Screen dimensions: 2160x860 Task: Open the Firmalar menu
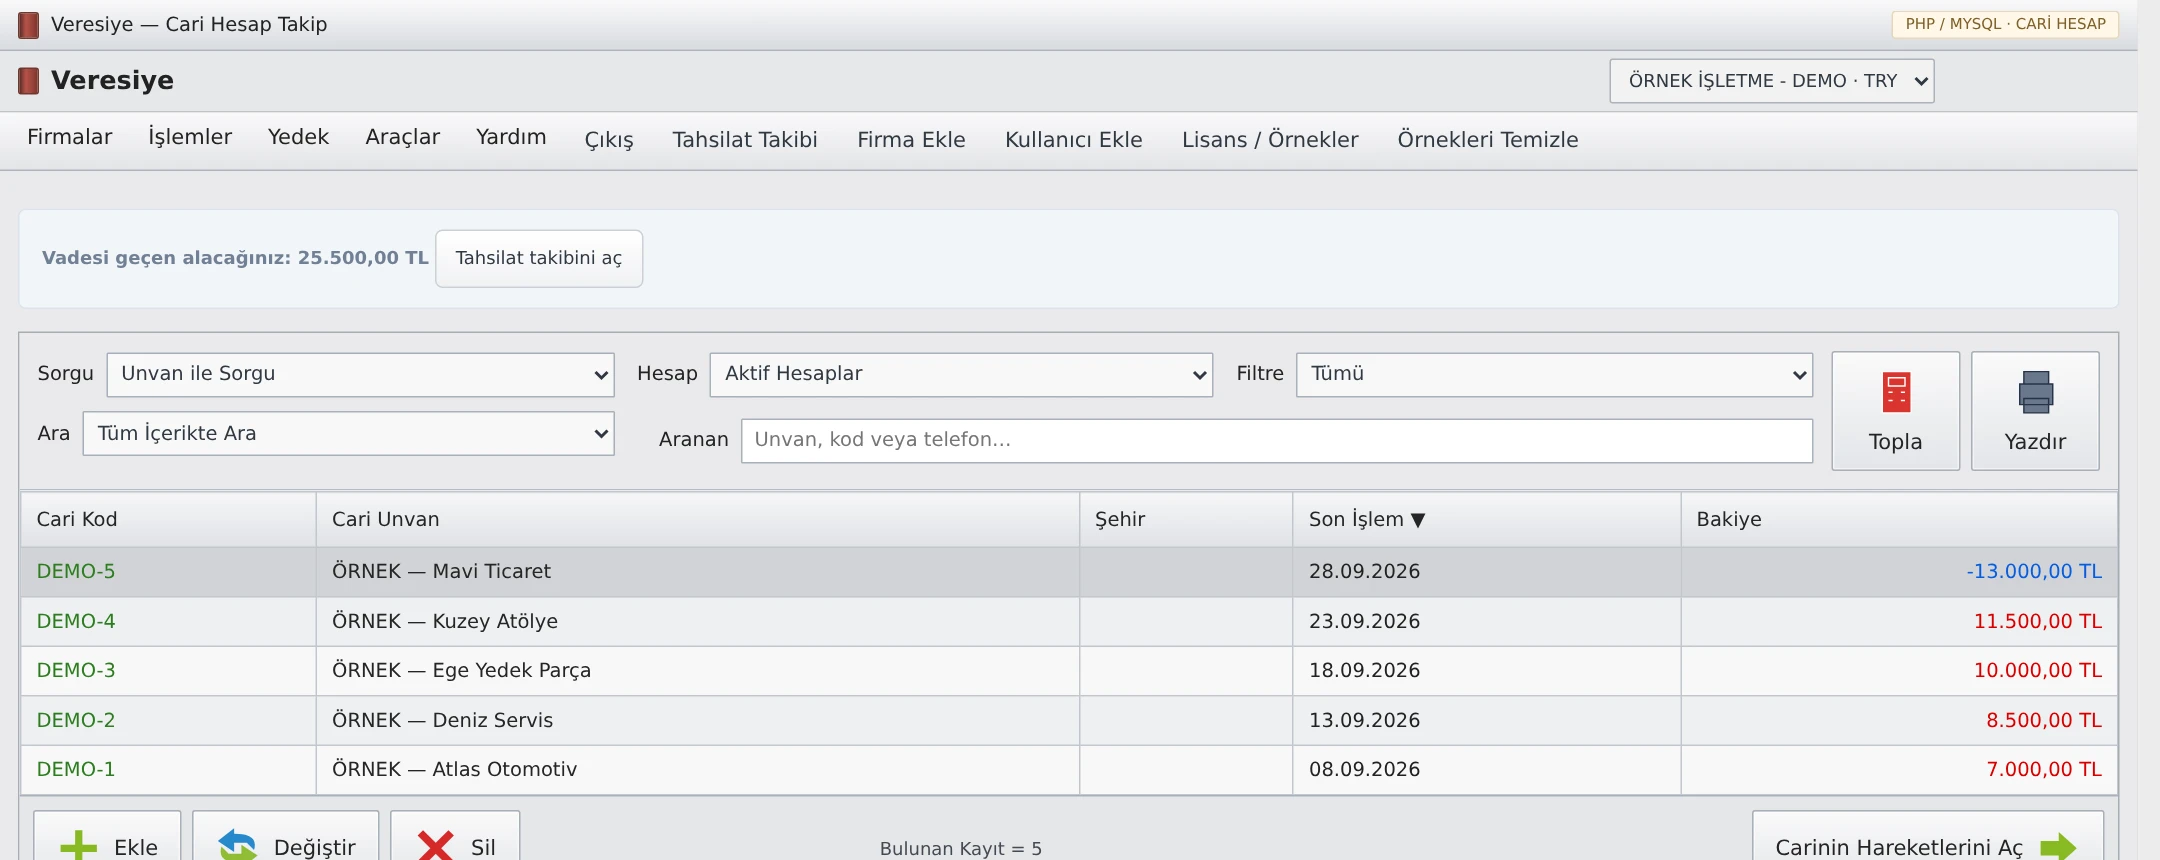coord(70,137)
